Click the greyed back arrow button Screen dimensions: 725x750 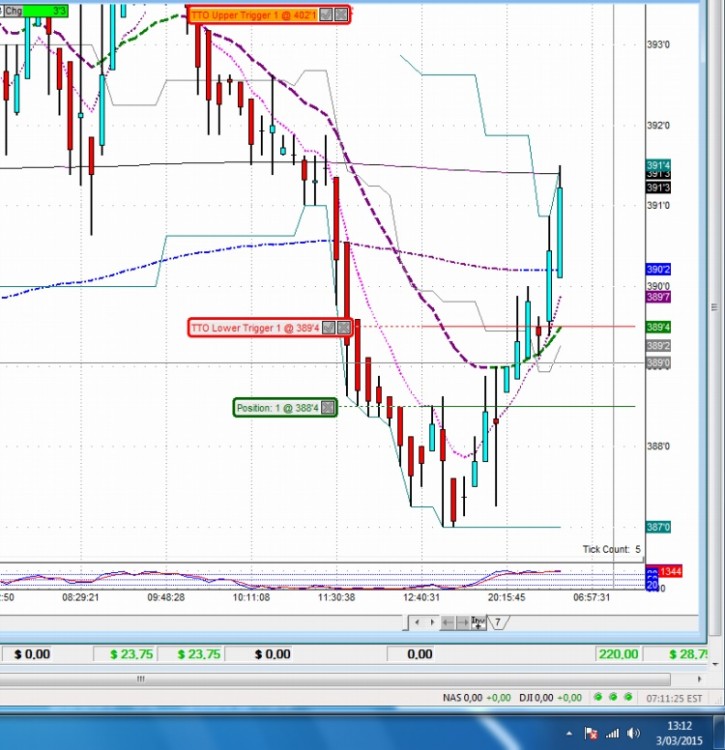(447, 622)
